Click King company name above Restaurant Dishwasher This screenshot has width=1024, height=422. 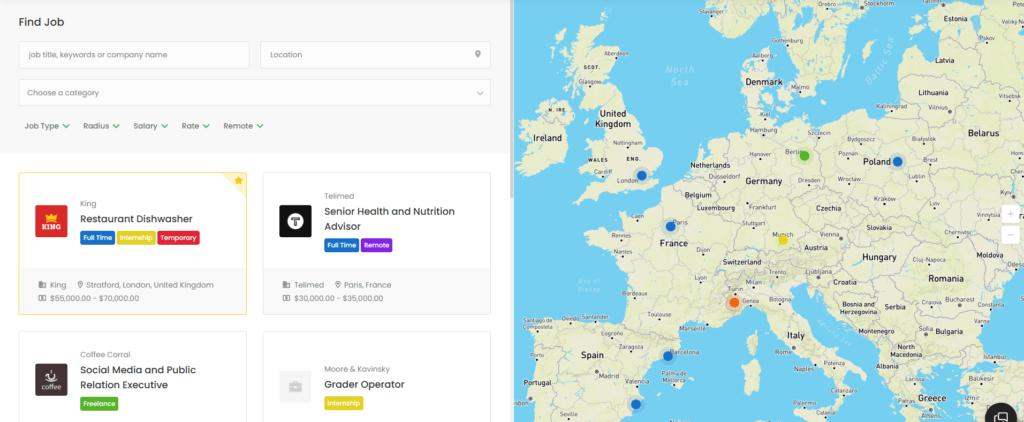88,204
